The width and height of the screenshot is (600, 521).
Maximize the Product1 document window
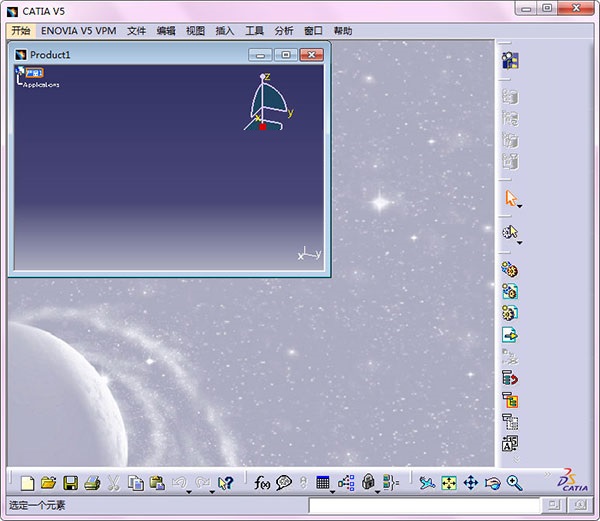coord(285,55)
